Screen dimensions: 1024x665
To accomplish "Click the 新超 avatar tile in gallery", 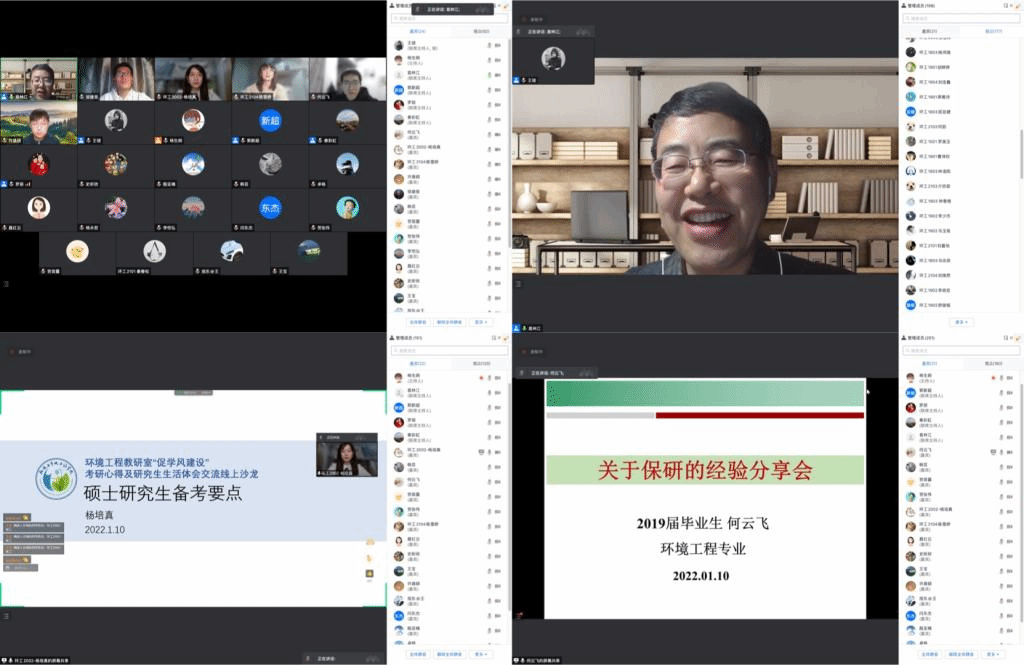I will click(270, 120).
